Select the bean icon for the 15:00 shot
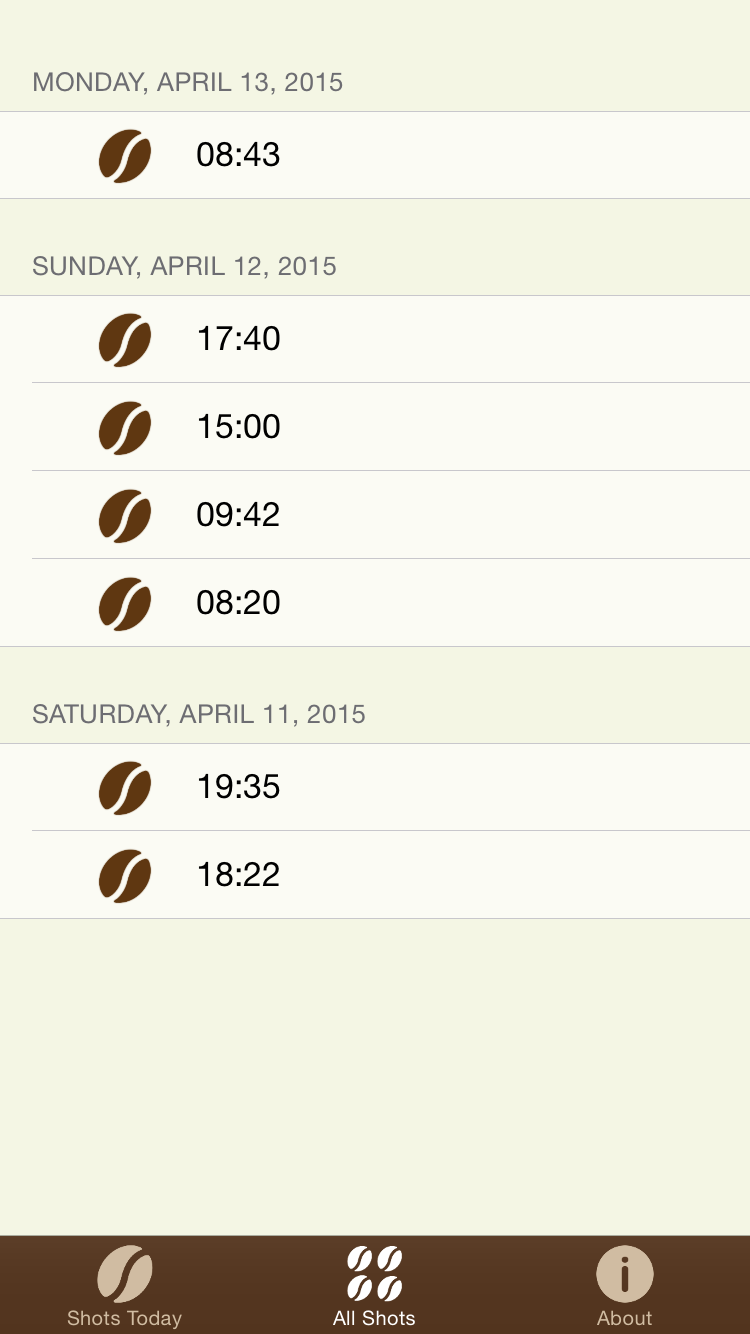Image resolution: width=750 pixels, height=1334 pixels. [x=125, y=428]
